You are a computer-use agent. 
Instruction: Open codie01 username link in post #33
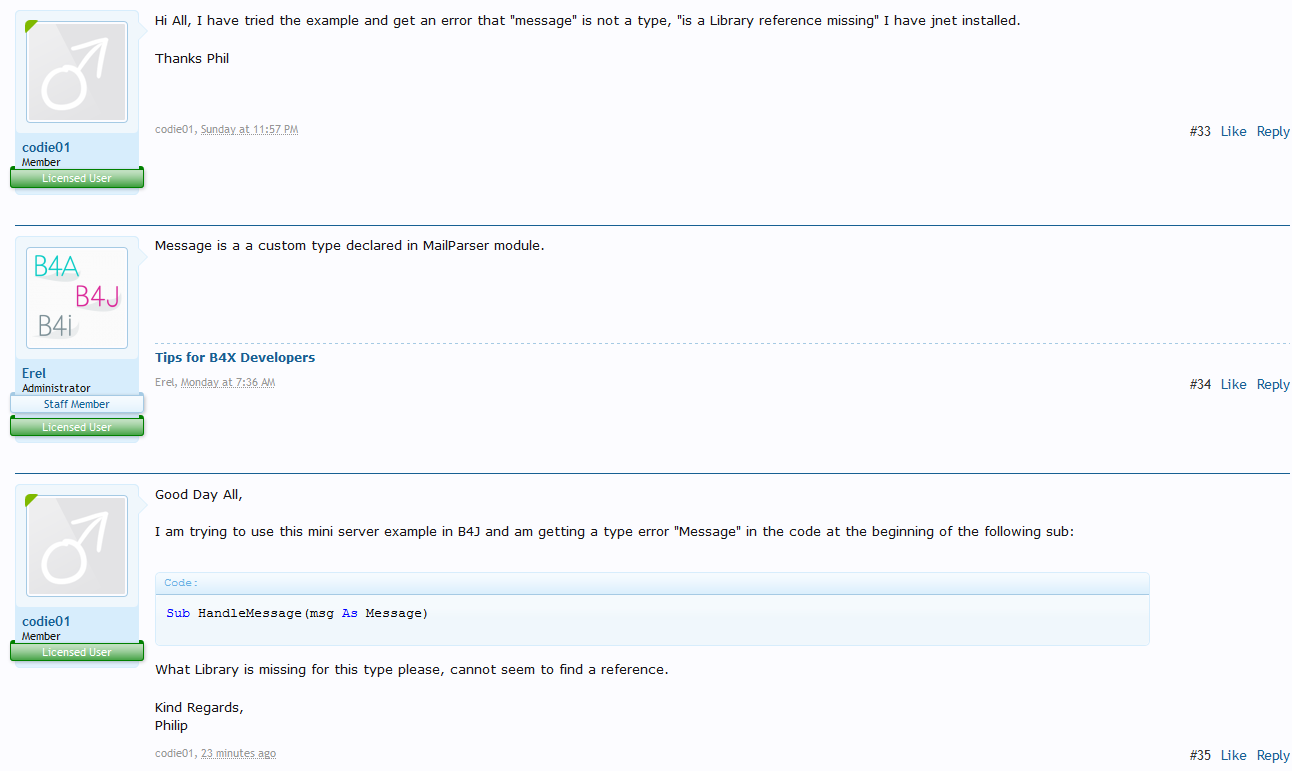pos(46,147)
